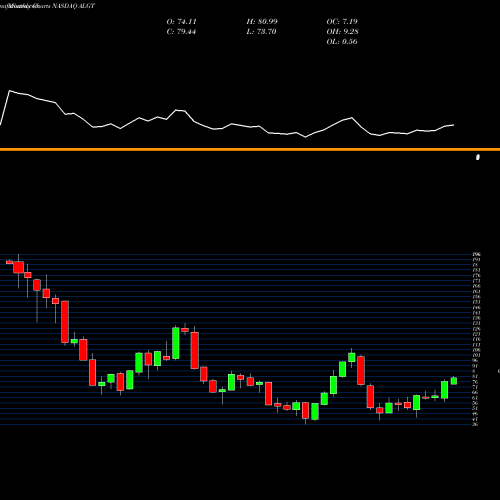Click the low price 'L: 73.70'
The image size is (500, 500).
pyautogui.click(x=261, y=32)
